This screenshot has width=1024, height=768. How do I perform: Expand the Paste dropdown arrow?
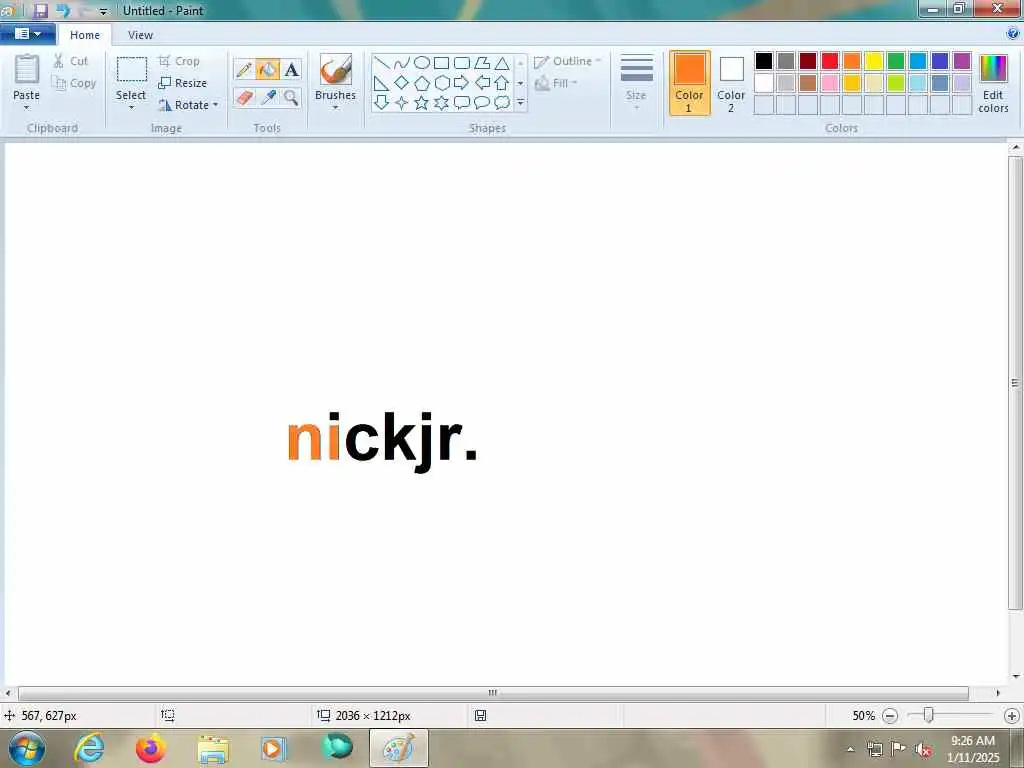click(x=26, y=108)
